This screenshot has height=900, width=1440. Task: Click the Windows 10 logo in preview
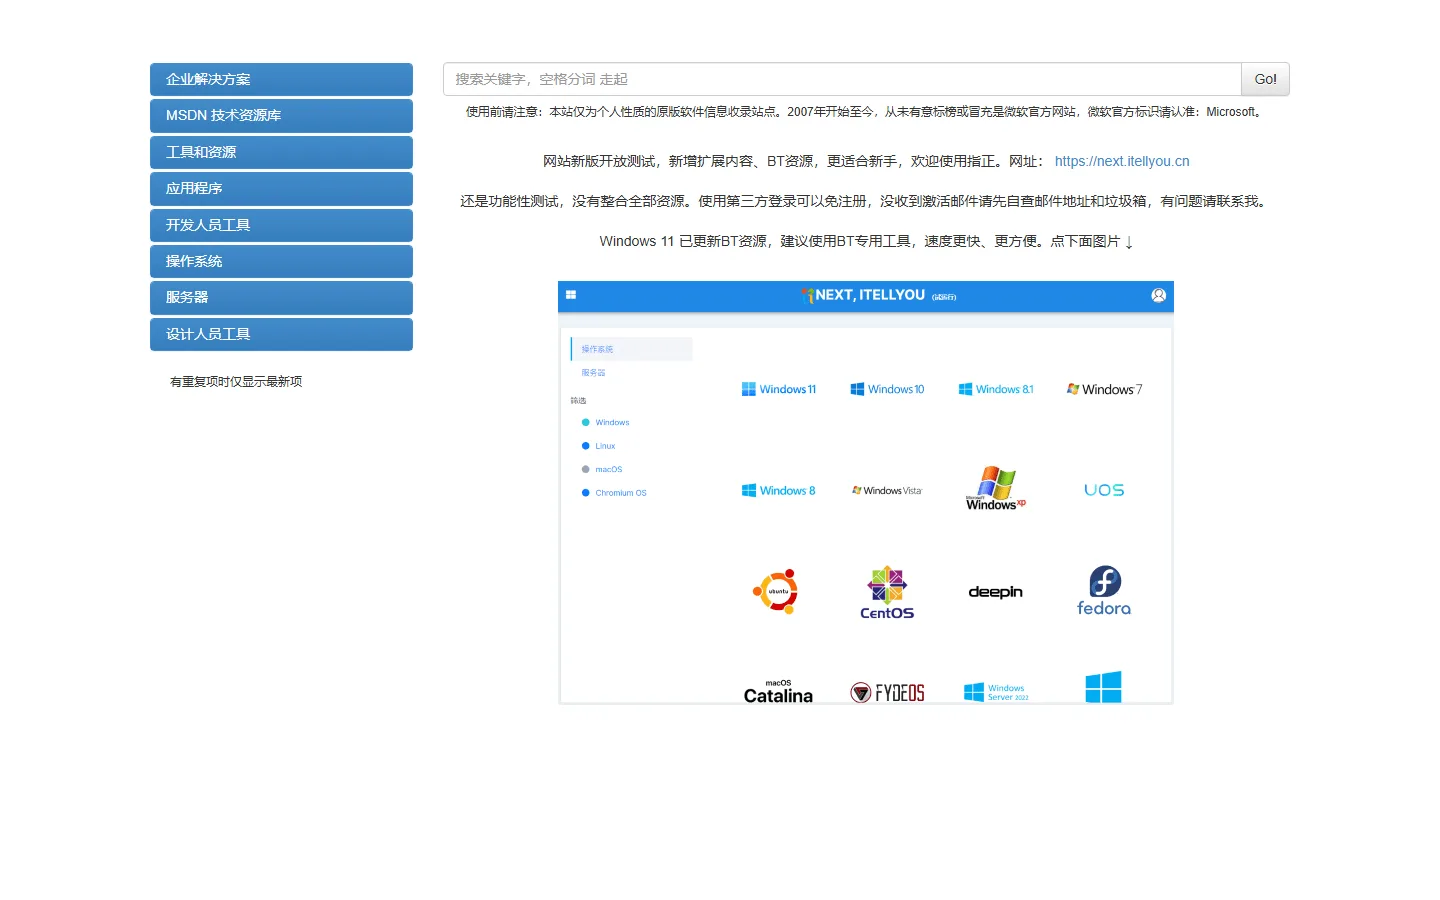click(887, 389)
